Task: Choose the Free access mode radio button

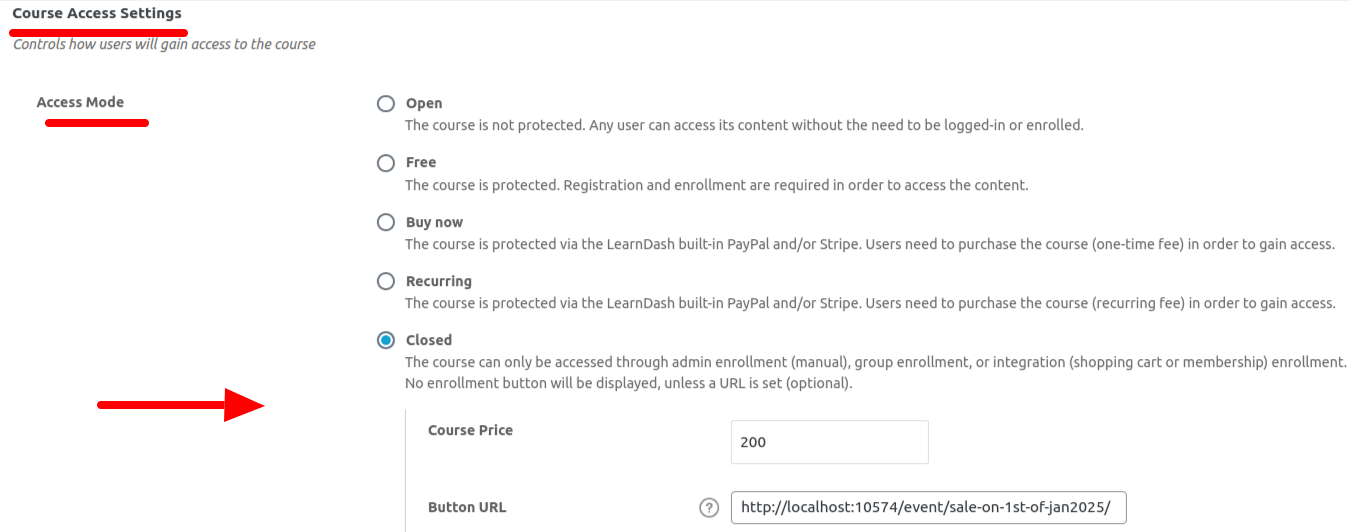Action: (386, 162)
